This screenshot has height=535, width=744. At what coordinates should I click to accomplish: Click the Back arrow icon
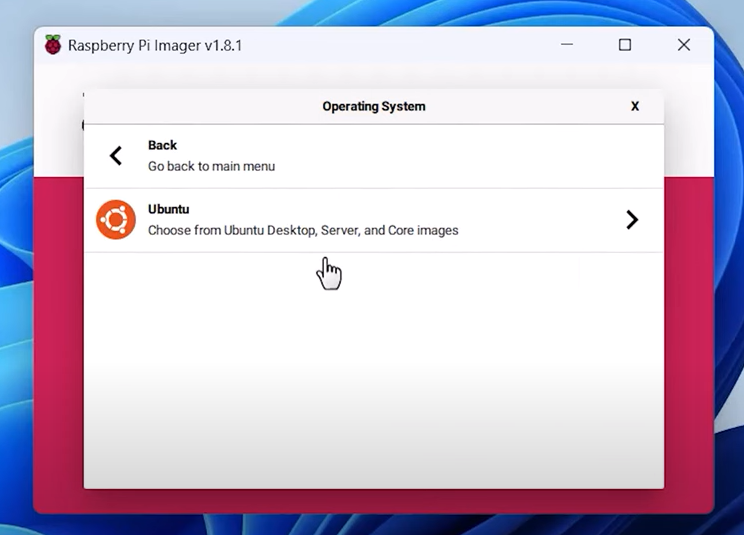116,156
